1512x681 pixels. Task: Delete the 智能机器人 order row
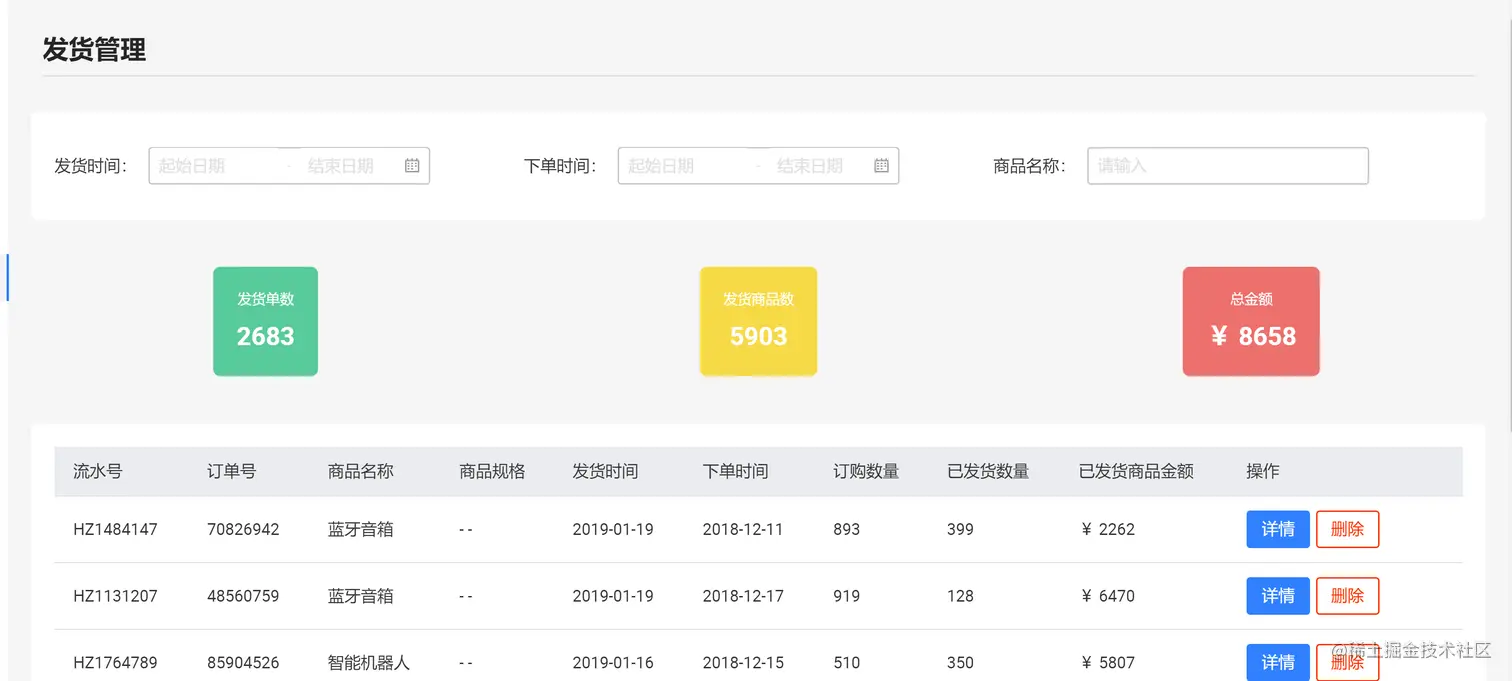(x=1347, y=662)
